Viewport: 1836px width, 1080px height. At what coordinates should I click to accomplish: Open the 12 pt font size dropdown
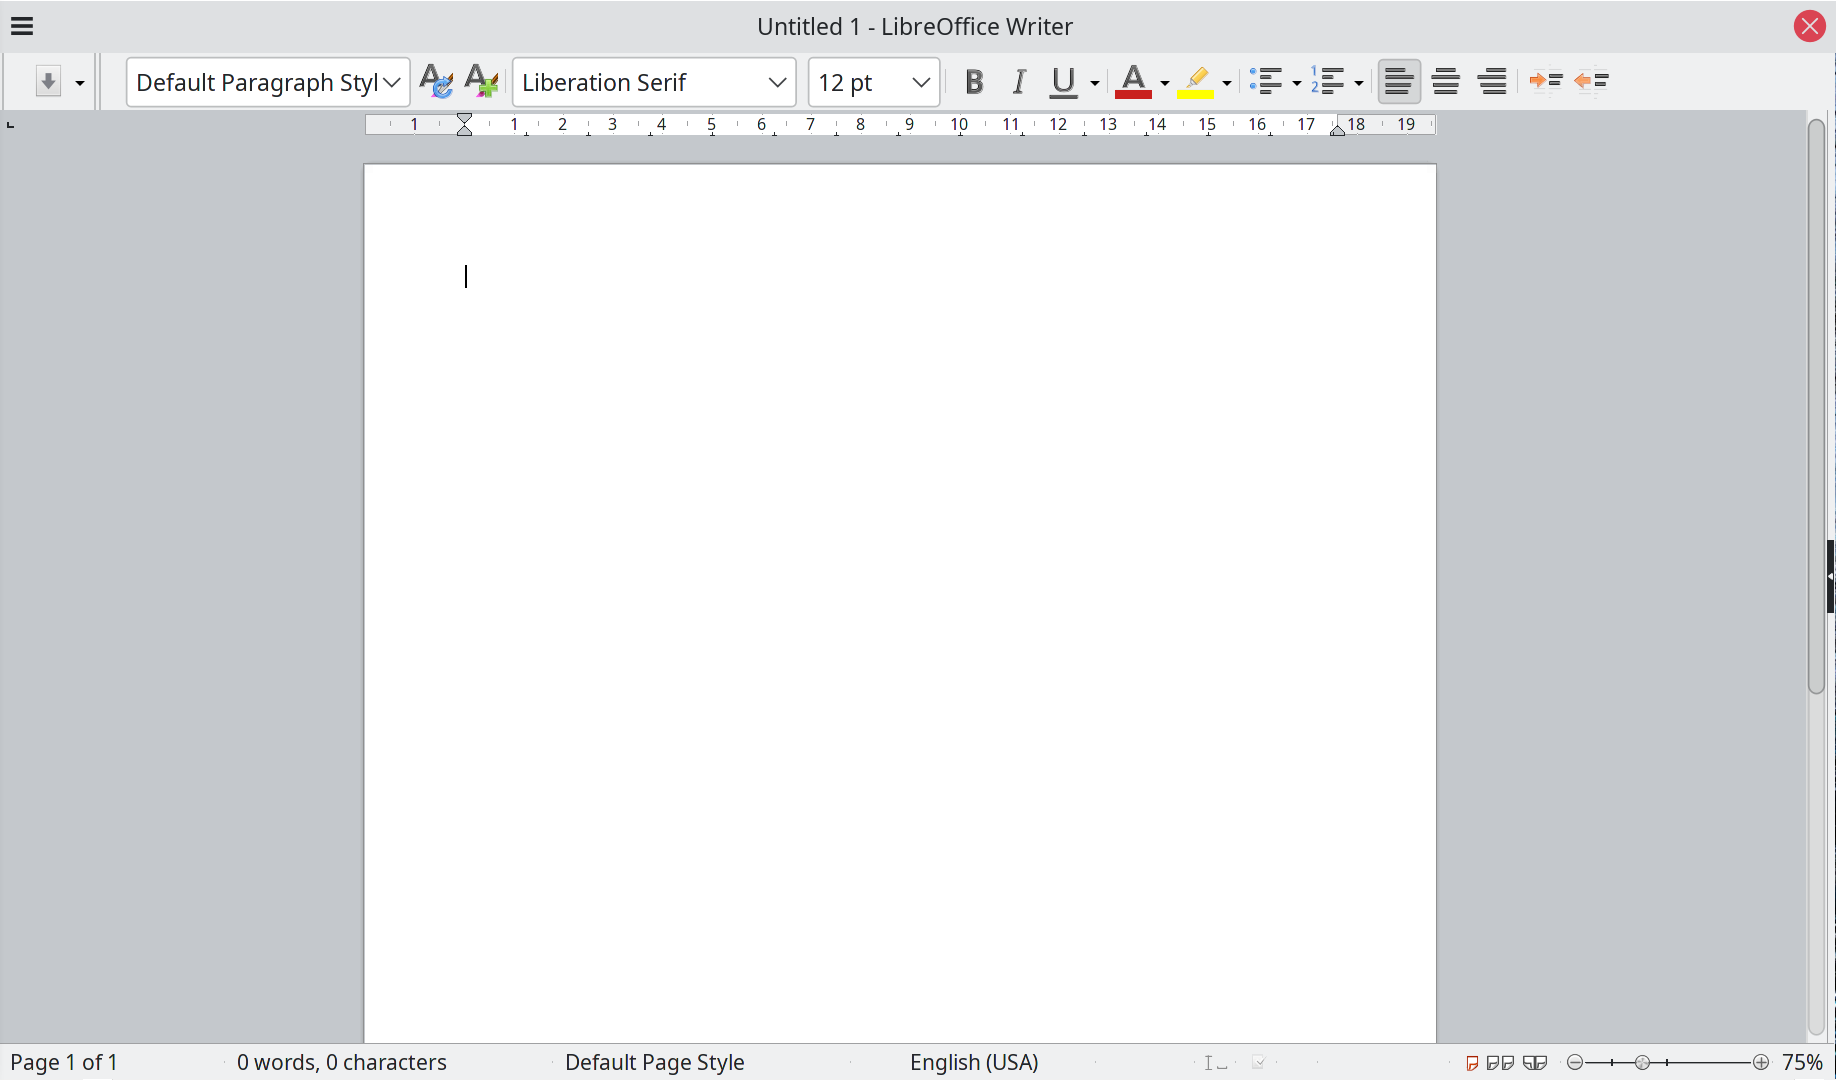(x=922, y=82)
